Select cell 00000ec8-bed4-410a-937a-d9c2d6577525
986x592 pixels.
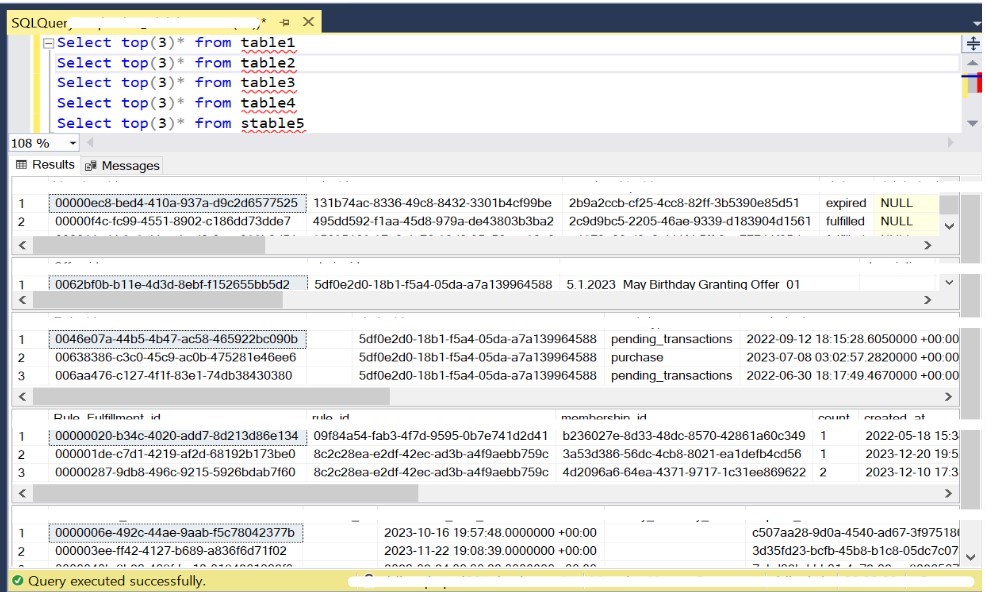[x=175, y=203]
